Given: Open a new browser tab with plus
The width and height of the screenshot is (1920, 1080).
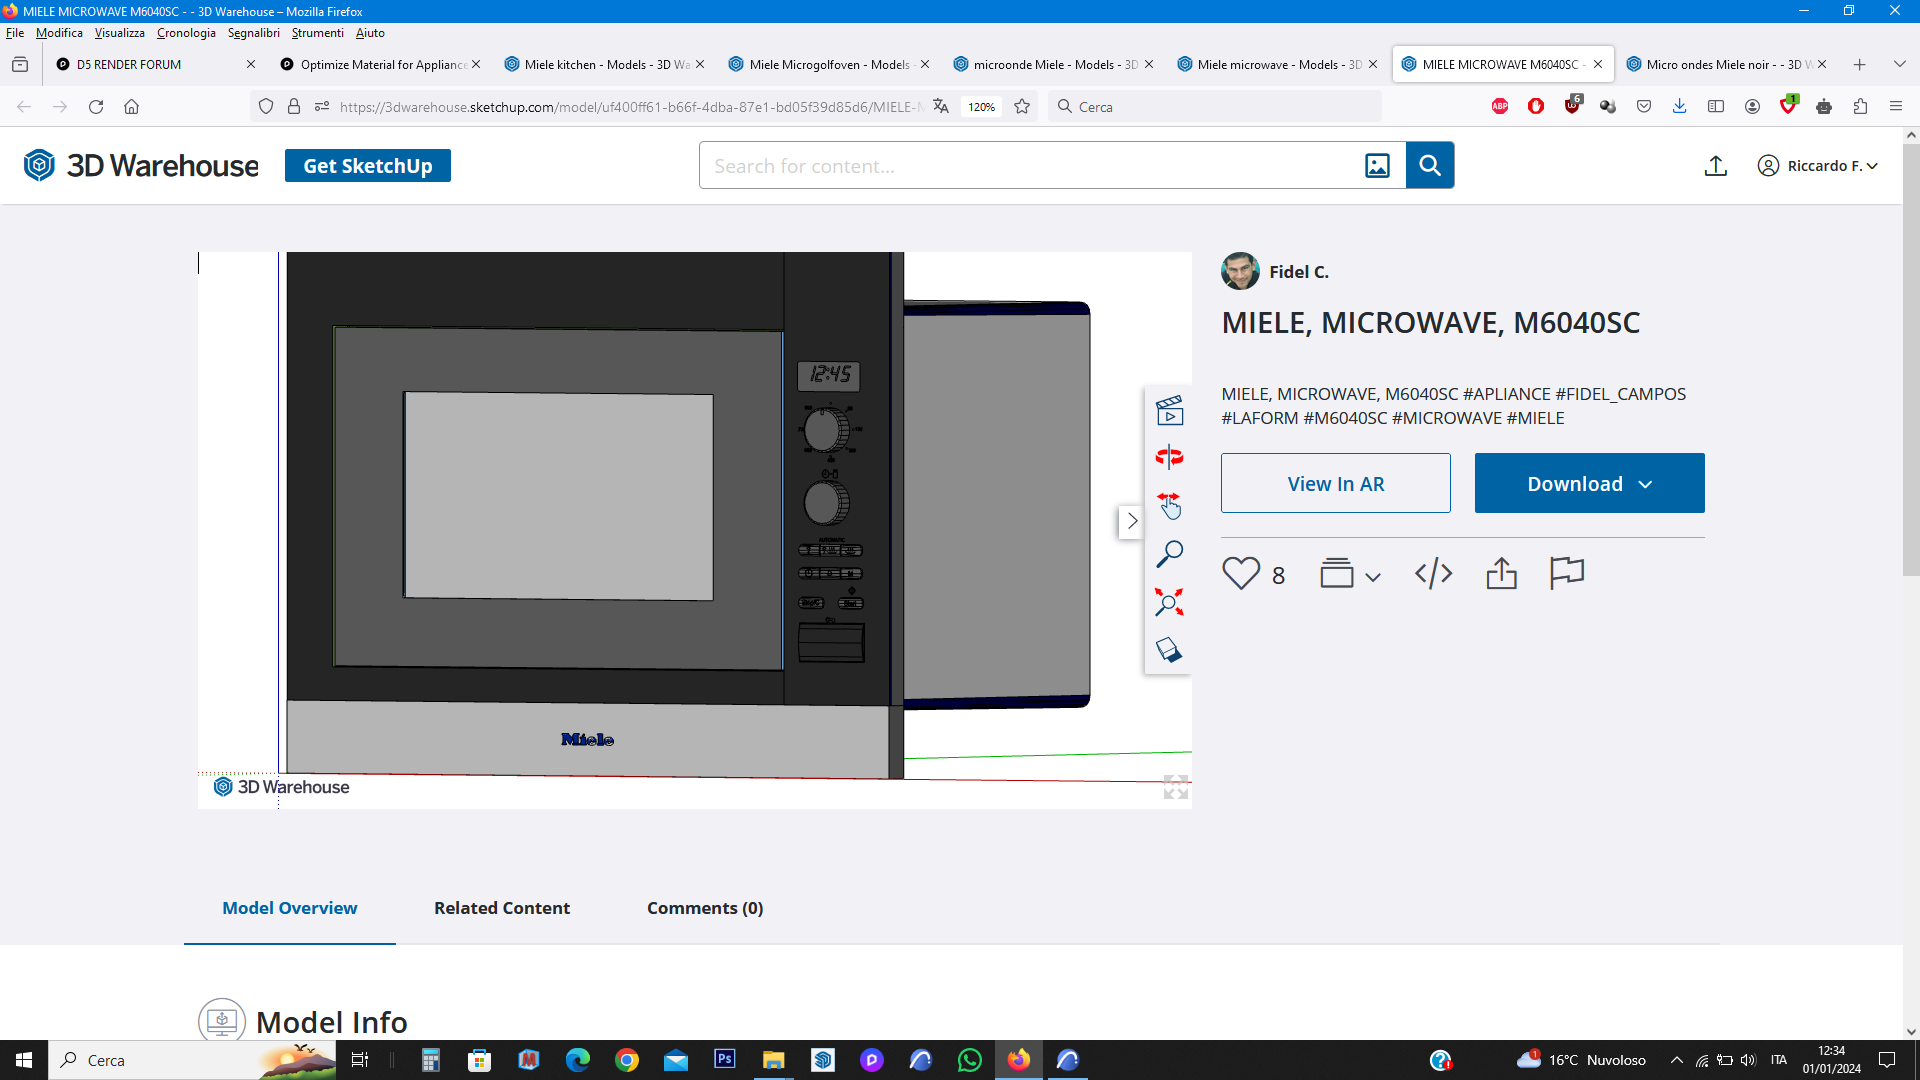Looking at the screenshot, I should [1859, 64].
